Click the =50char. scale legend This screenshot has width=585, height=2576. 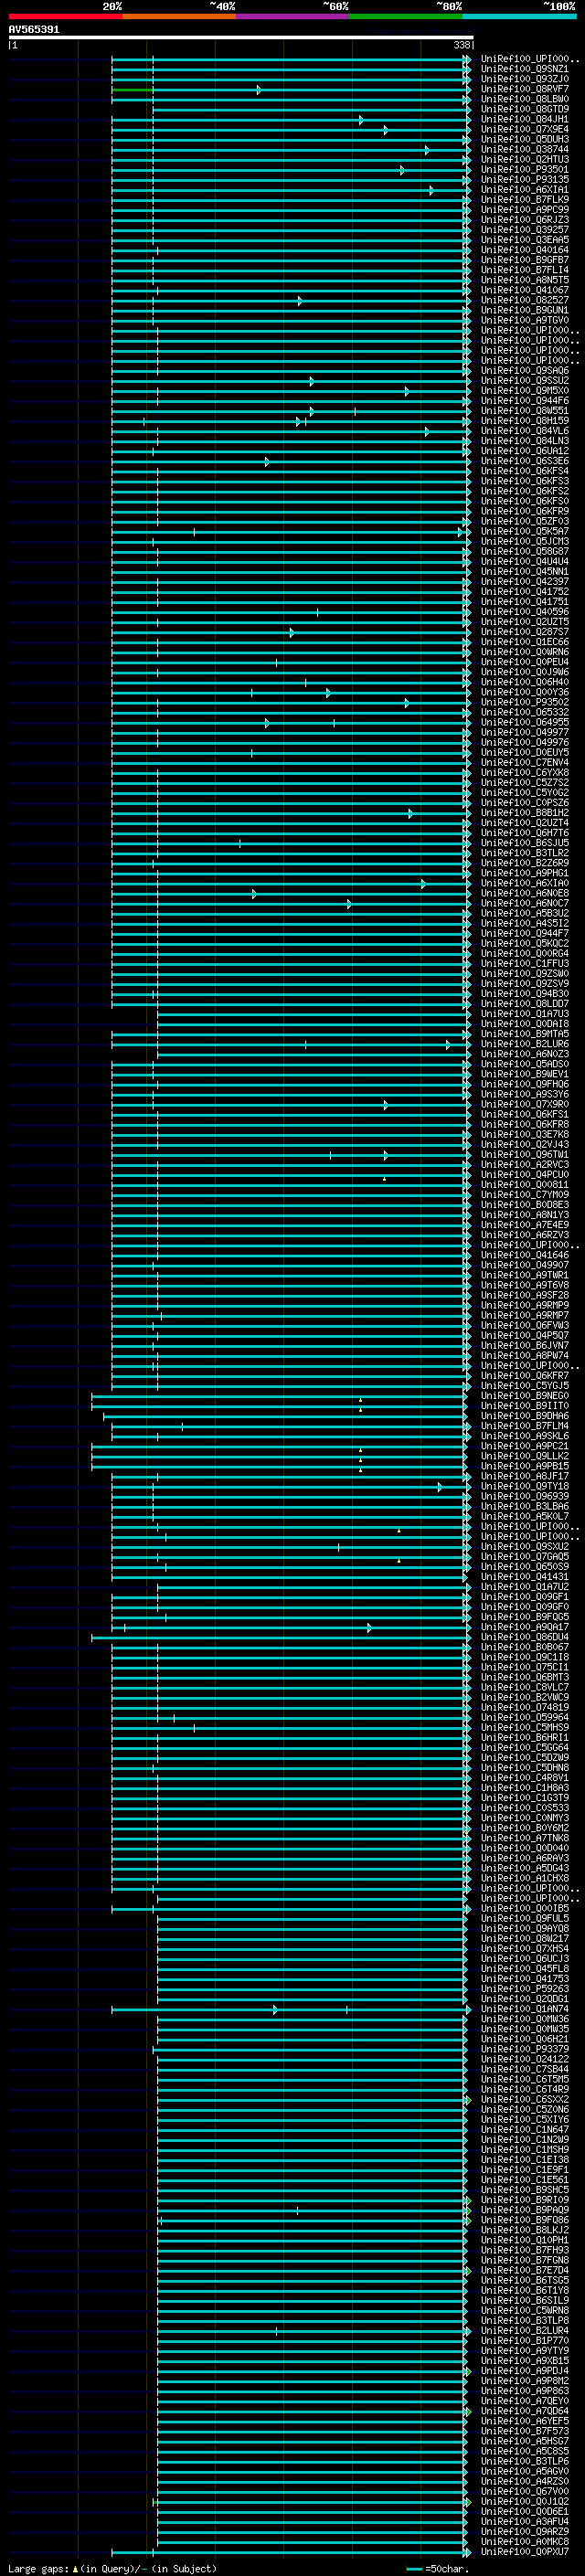(x=438, y=2568)
